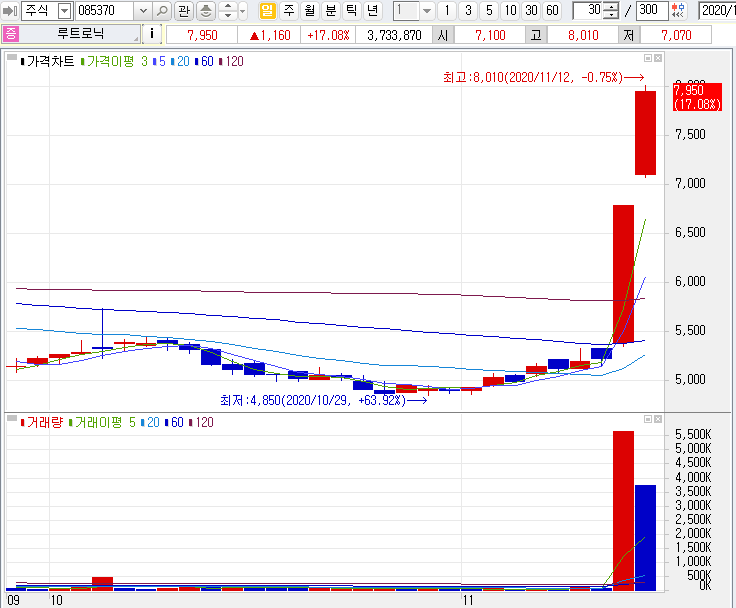Click the 120 moving average legend in price chart
The width and height of the screenshot is (736, 608).
pos(231,62)
